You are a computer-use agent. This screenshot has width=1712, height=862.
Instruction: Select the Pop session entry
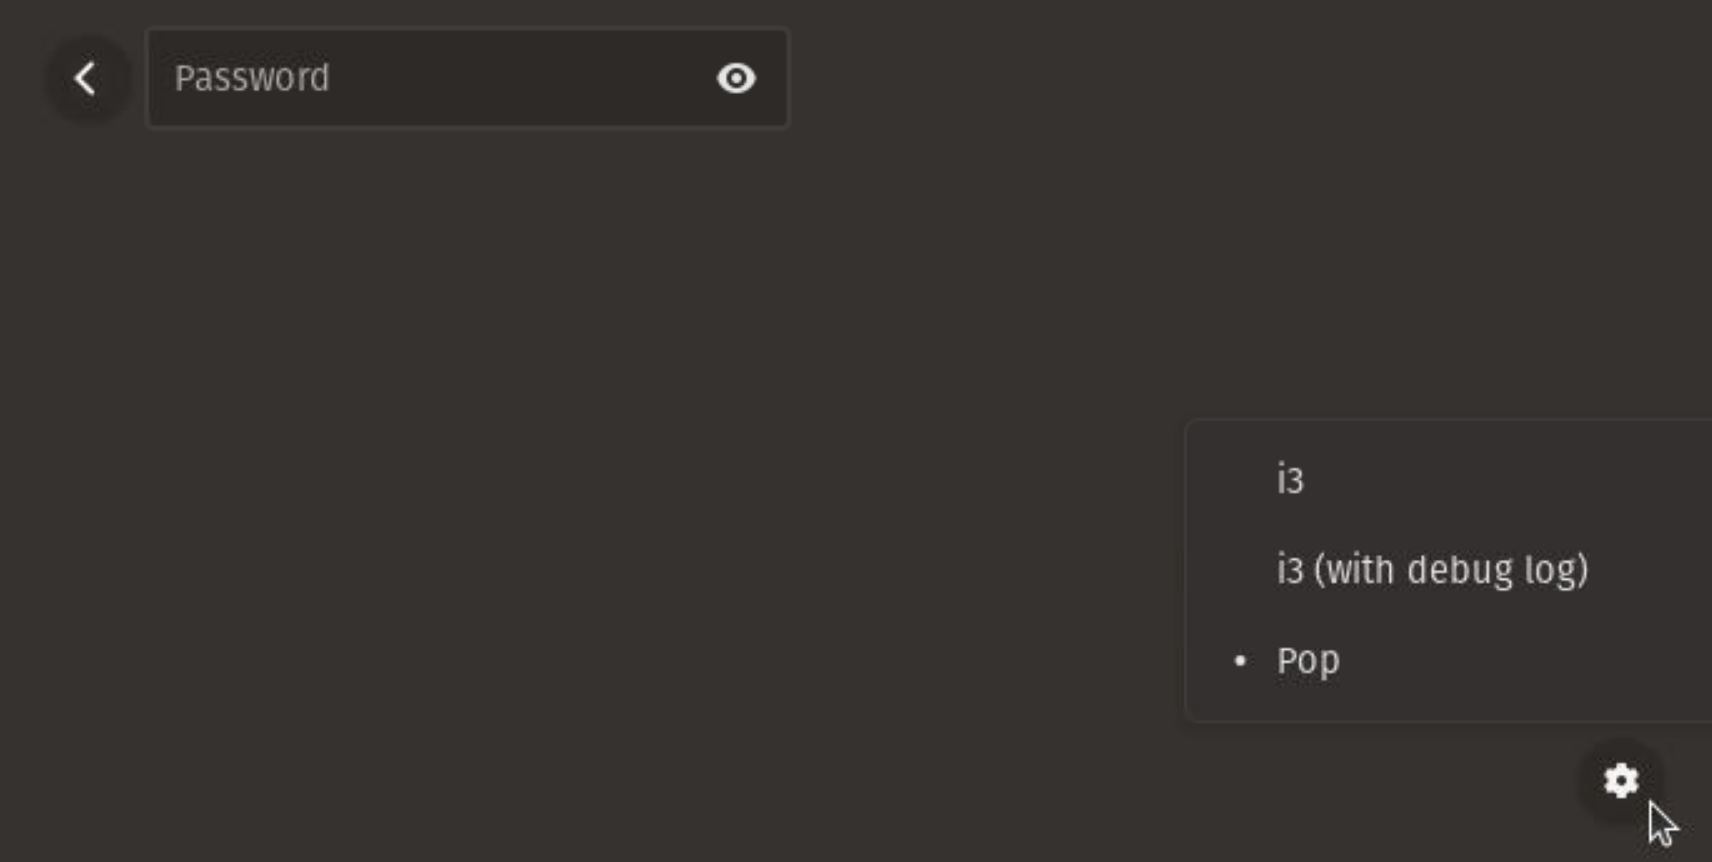point(1449,660)
